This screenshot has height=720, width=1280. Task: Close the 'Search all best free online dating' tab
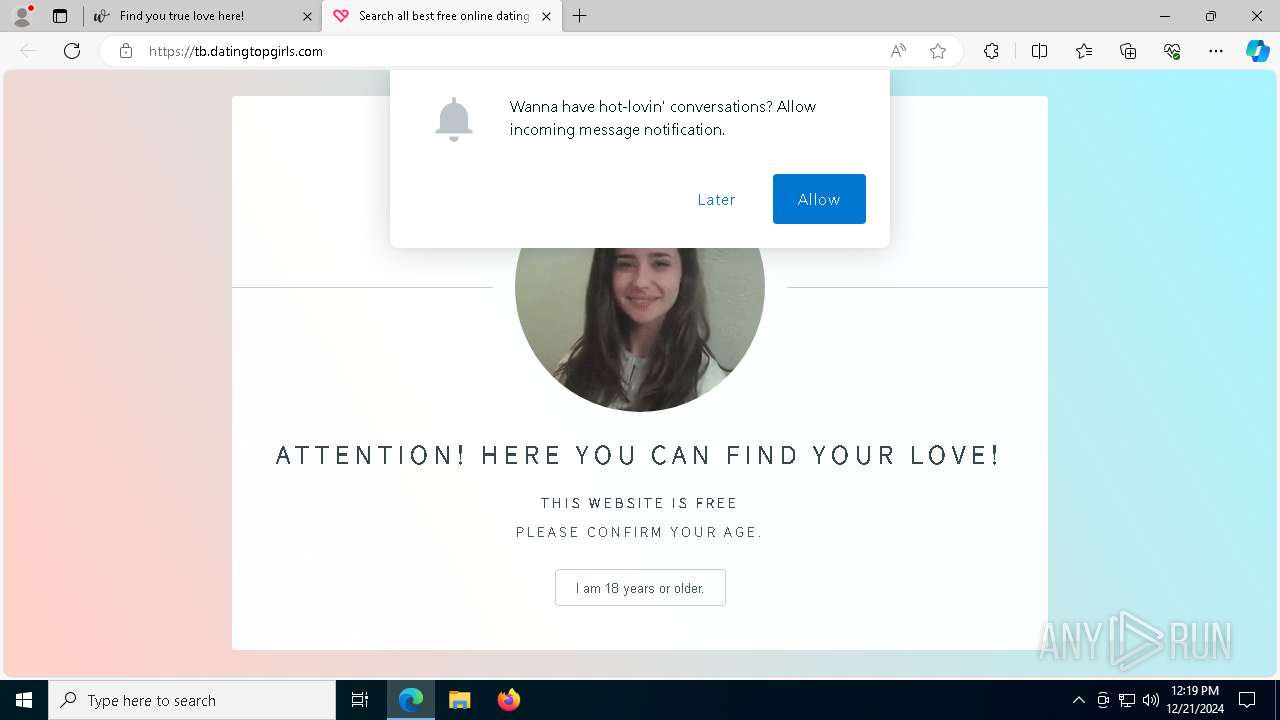[546, 16]
